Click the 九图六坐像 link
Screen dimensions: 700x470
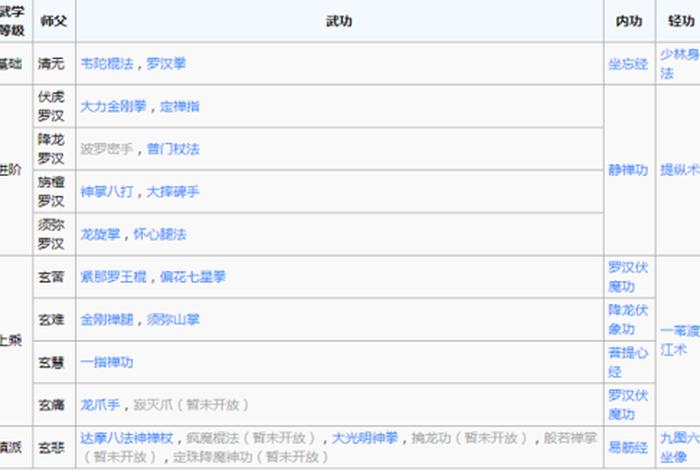pyautogui.click(x=679, y=447)
